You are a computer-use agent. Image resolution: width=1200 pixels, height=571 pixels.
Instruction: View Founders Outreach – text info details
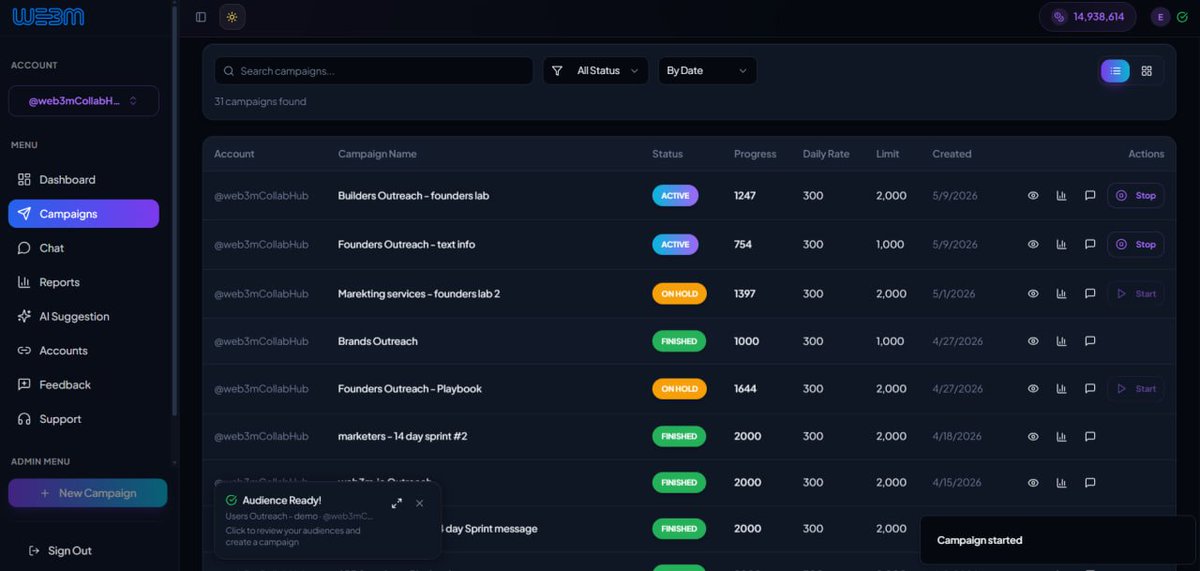[1033, 244]
